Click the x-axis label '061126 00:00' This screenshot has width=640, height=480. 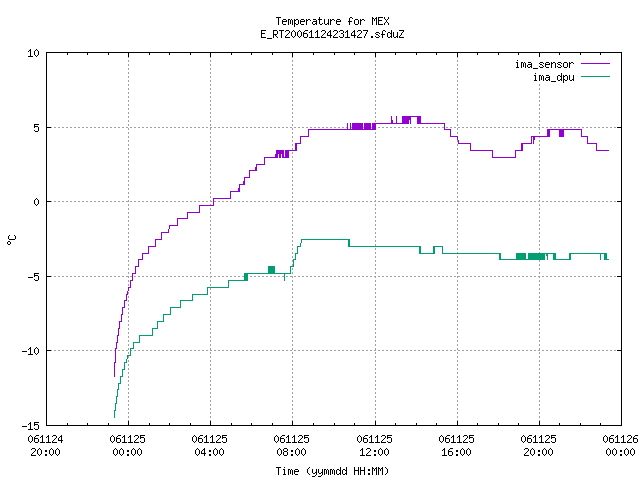click(620, 446)
